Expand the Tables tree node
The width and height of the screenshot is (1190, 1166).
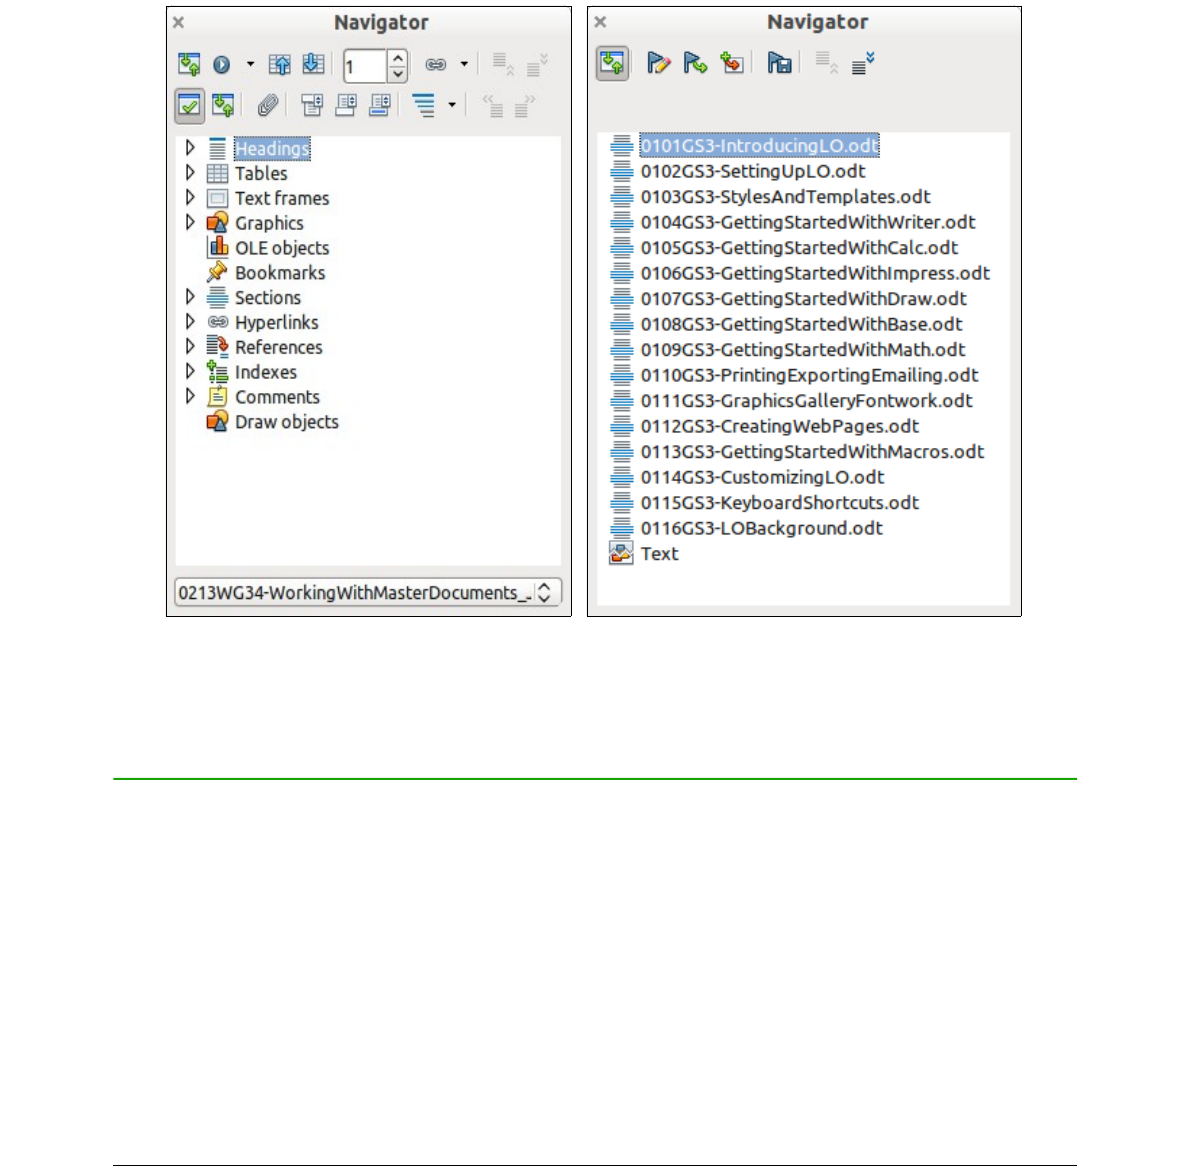[190, 172]
